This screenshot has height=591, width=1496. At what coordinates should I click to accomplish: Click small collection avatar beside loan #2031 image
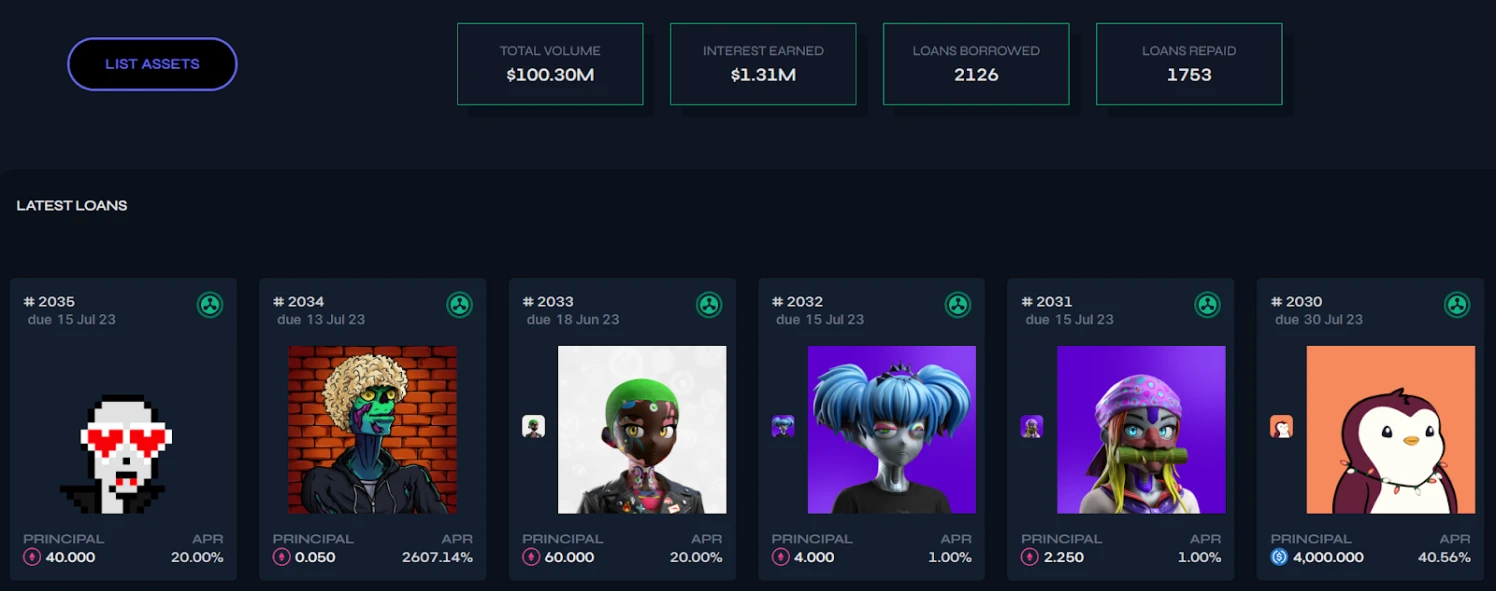1032,427
